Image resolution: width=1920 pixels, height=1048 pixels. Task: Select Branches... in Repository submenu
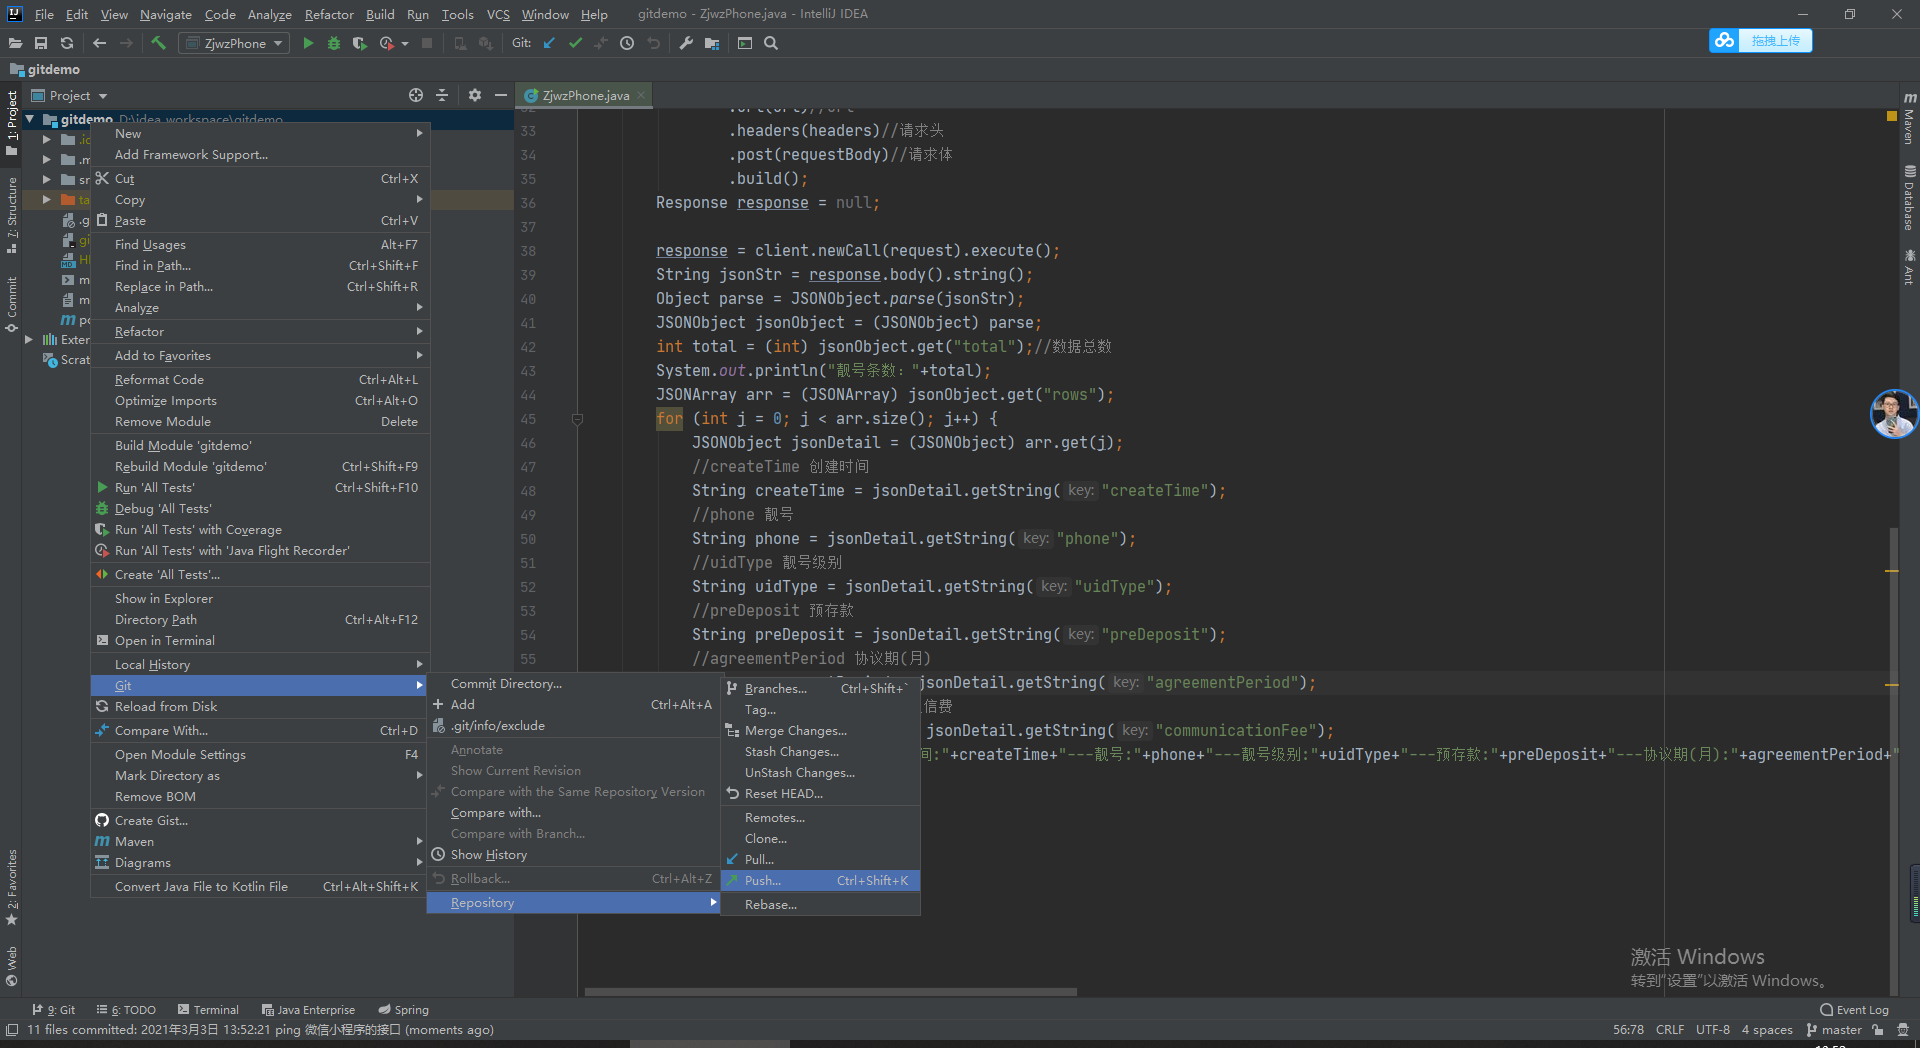click(x=820, y=689)
